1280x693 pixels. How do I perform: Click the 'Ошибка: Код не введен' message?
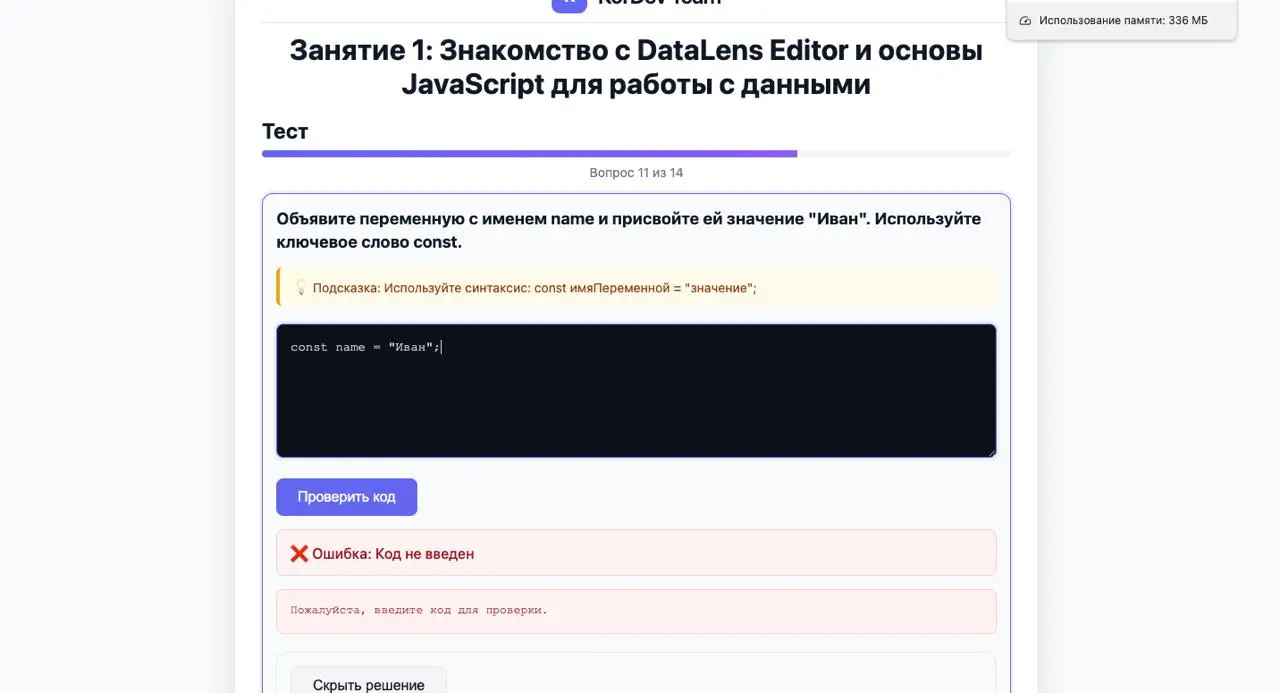[x=393, y=553]
